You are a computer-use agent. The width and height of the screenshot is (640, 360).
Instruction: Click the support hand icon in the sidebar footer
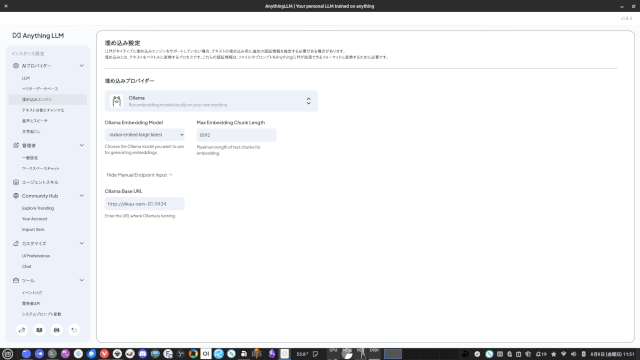pyautogui.click(x=22, y=330)
